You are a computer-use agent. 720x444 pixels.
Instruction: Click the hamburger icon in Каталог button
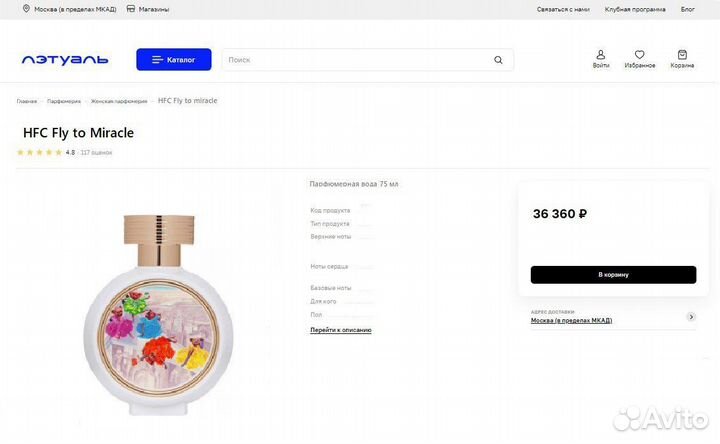(157, 60)
